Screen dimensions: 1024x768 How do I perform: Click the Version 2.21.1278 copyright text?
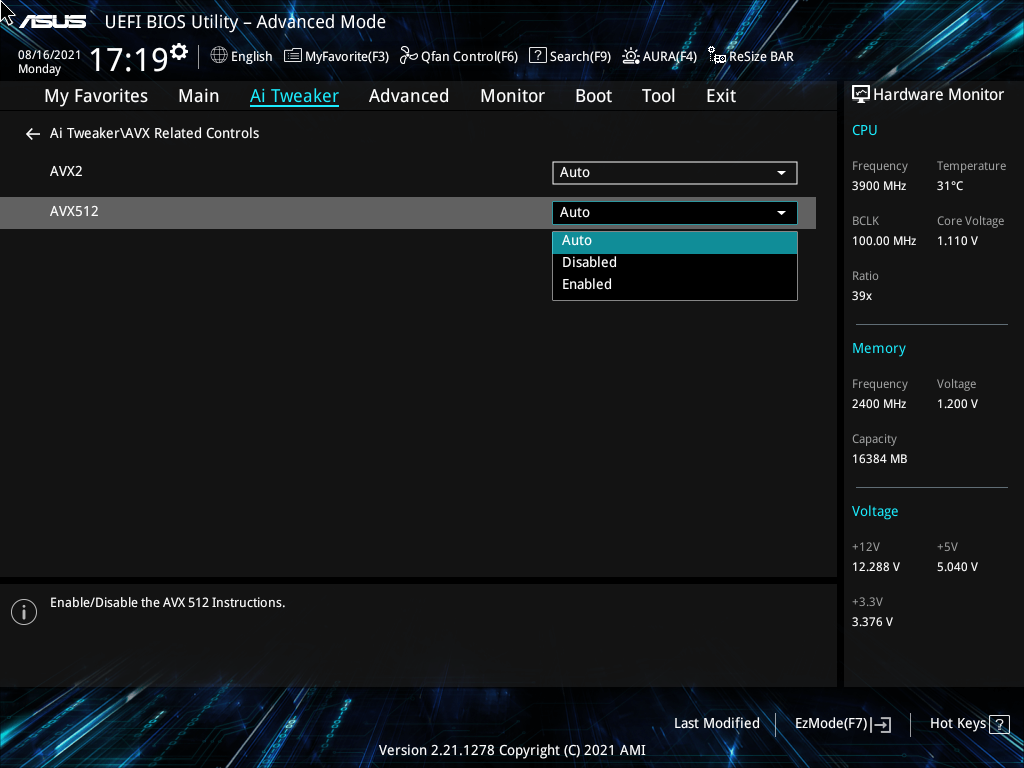point(512,750)
